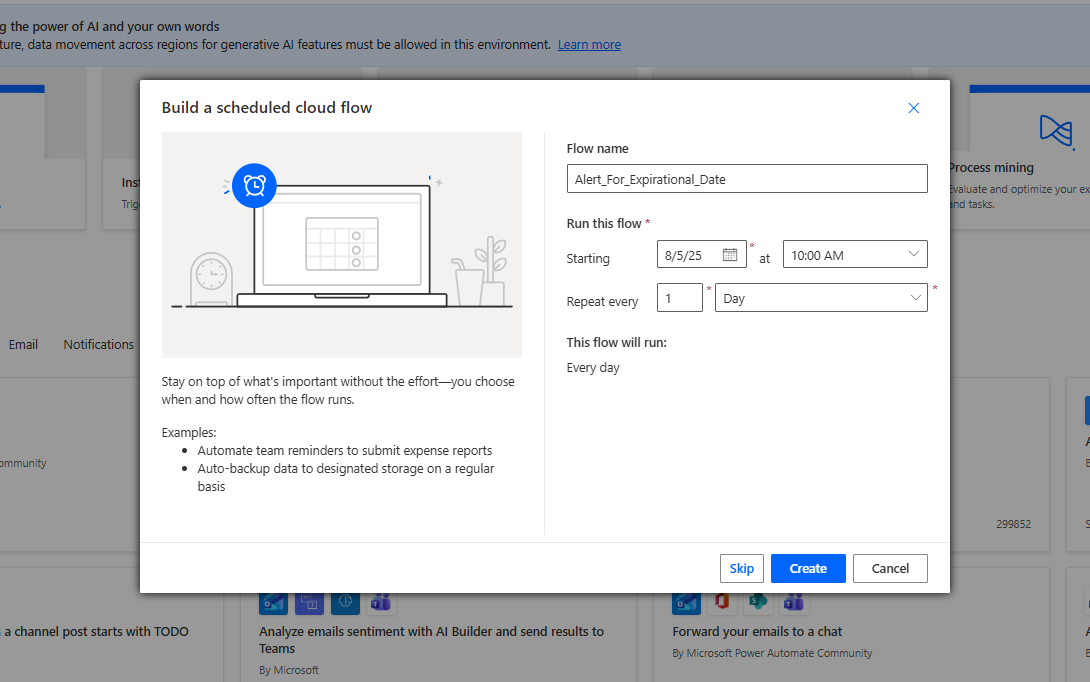
Task: Click the alarm clock illustration badge
Action: (x=254, y=186)
